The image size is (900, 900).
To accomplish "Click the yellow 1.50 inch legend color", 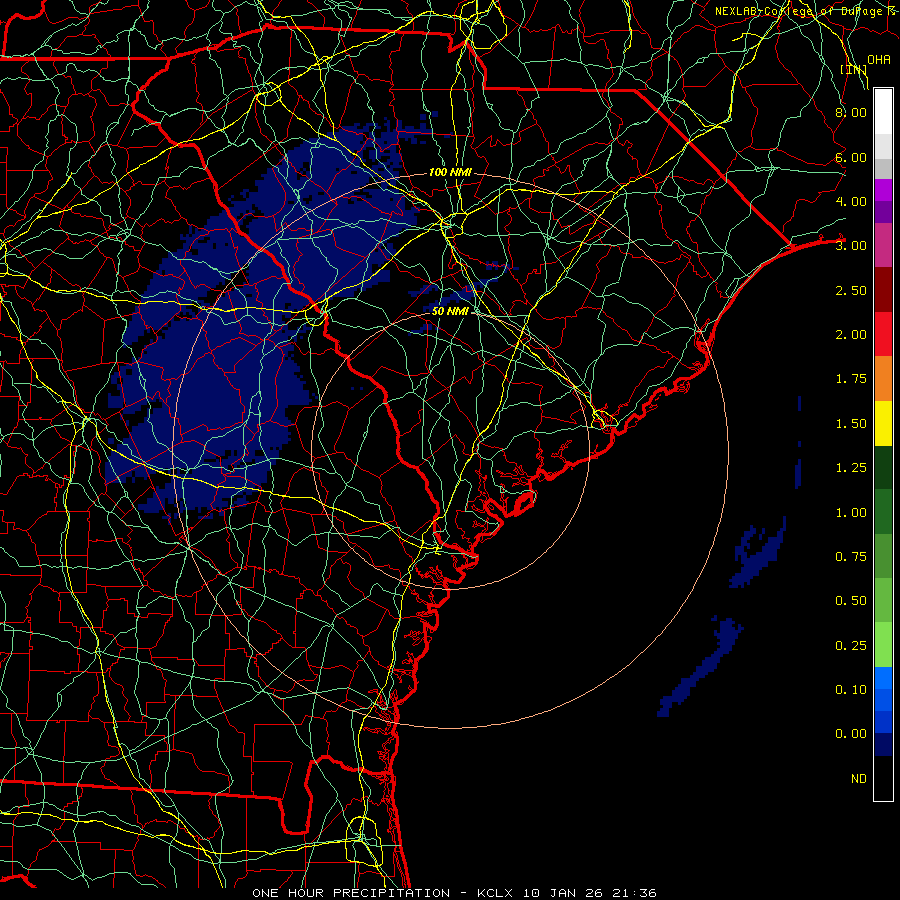I will coord(883,423).
